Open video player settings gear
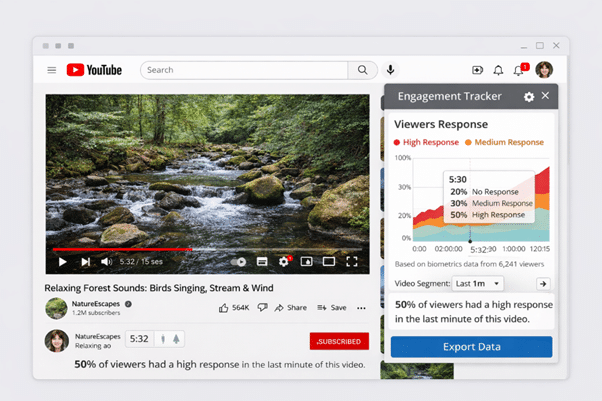 284,262
